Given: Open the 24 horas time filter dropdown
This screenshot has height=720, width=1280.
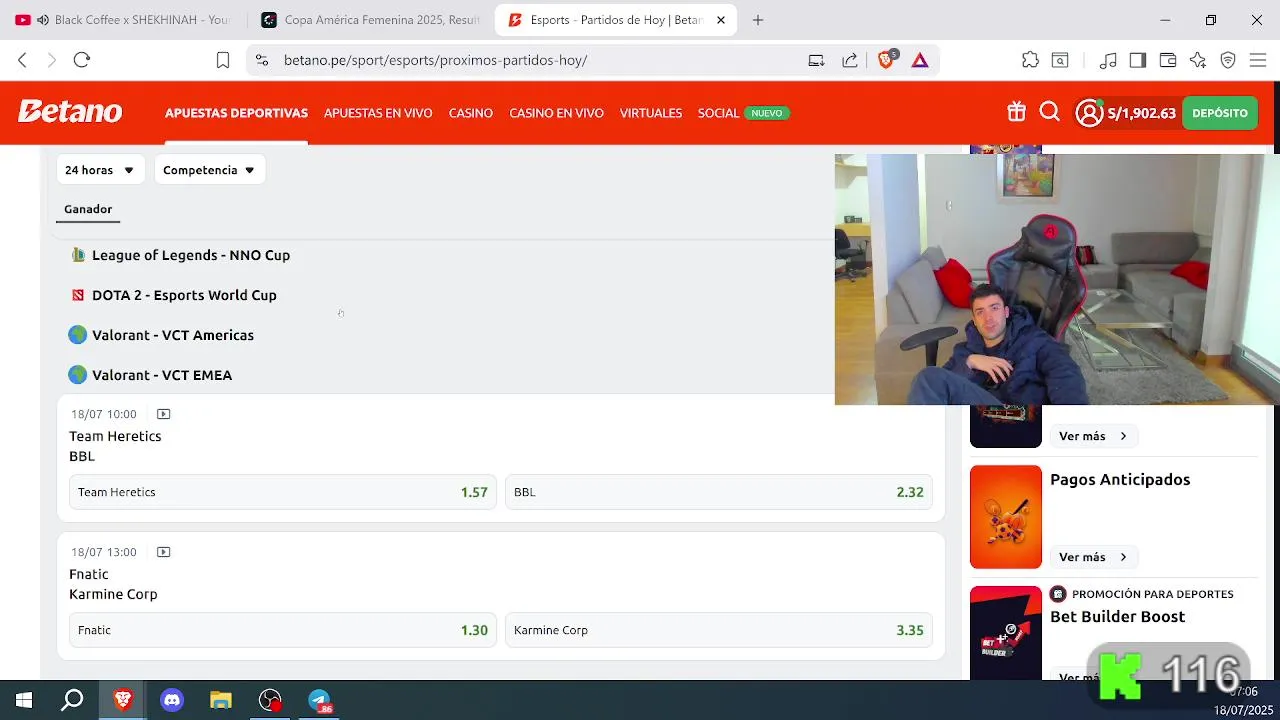Looking at the screenshot, I should [100, 170].
